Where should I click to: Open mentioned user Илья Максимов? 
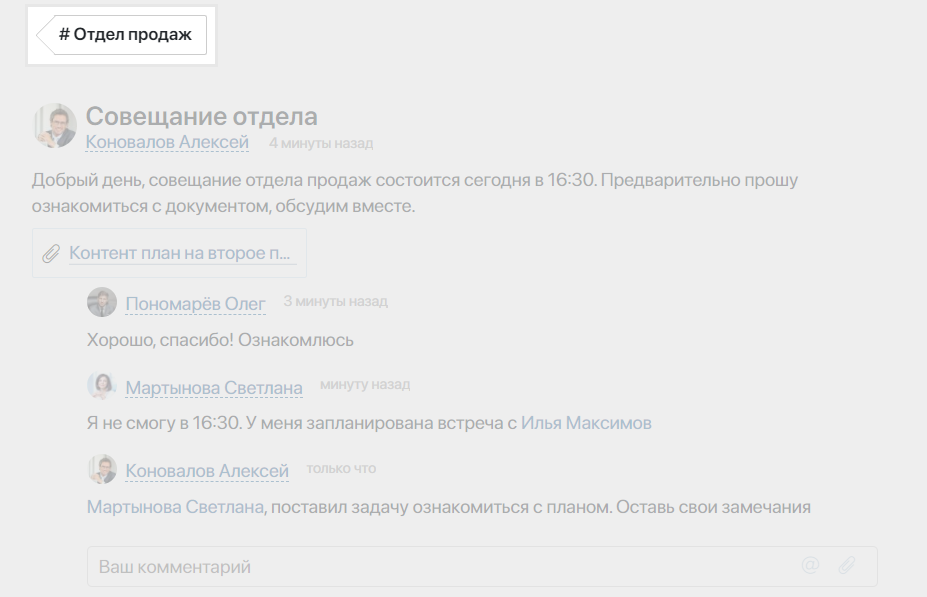(586, 423)
